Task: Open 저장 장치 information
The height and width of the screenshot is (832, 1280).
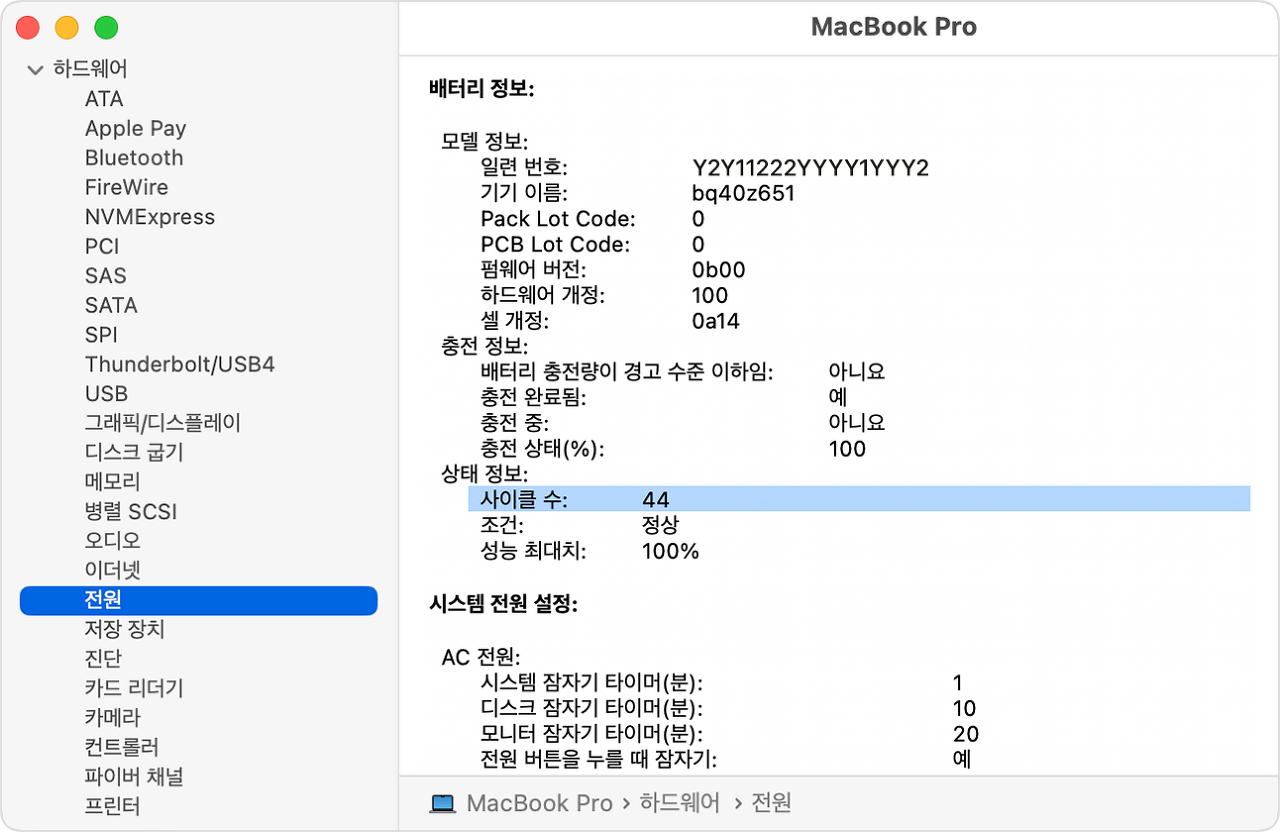Action: (125, 629)
